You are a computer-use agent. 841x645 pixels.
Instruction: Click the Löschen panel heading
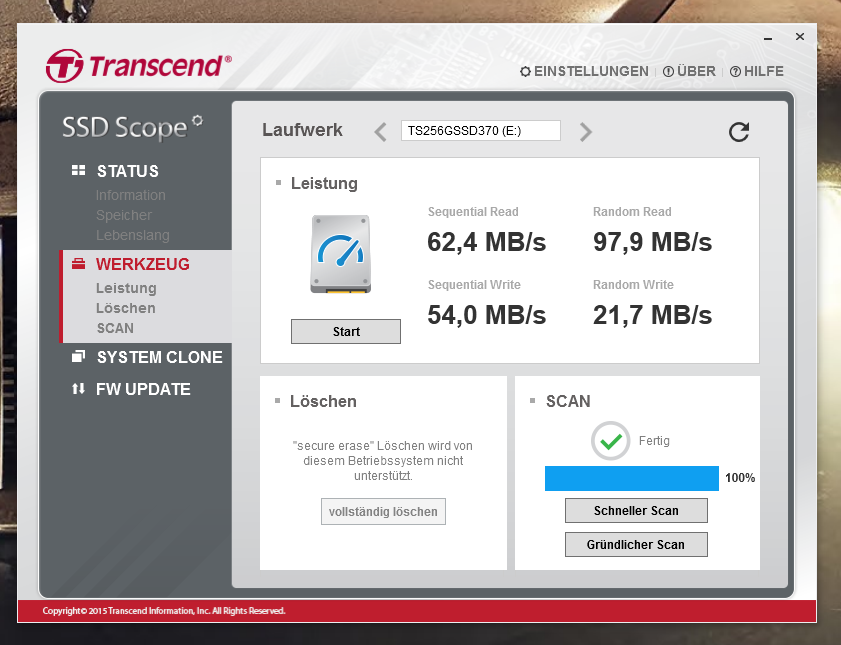pyautogui.click(x=323, y=401)
